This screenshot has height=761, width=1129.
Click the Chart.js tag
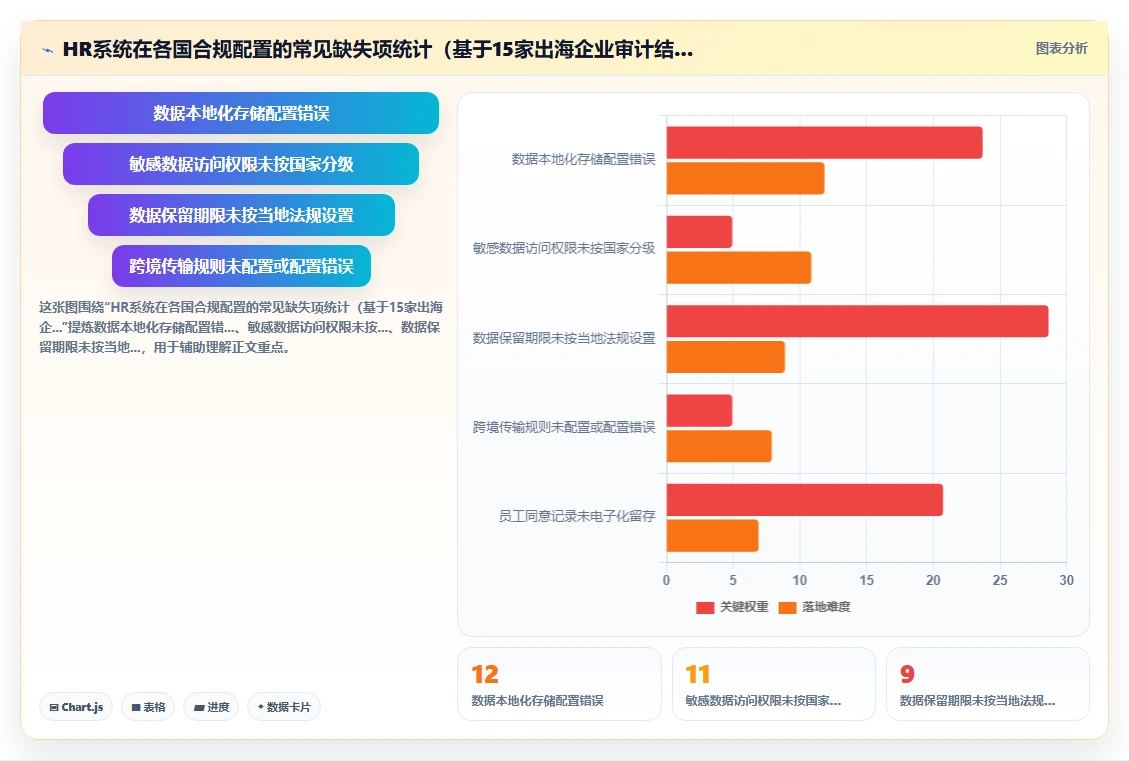76,707
